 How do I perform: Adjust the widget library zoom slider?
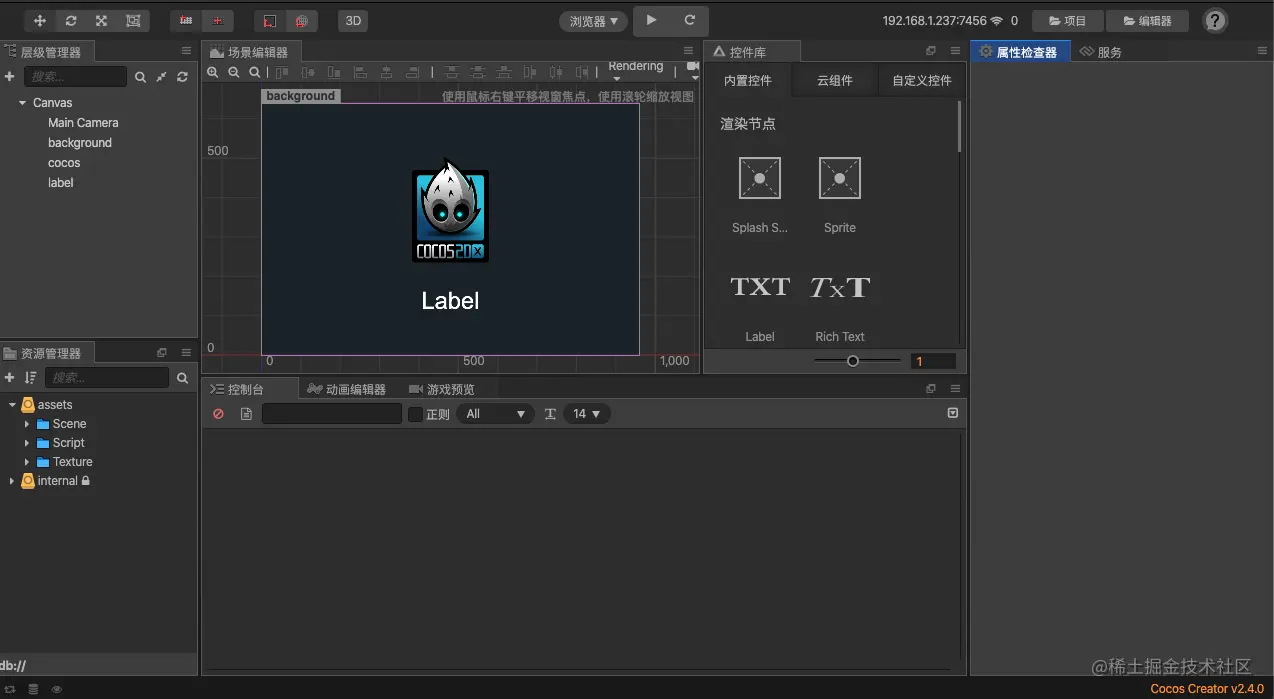pos(853,361)
